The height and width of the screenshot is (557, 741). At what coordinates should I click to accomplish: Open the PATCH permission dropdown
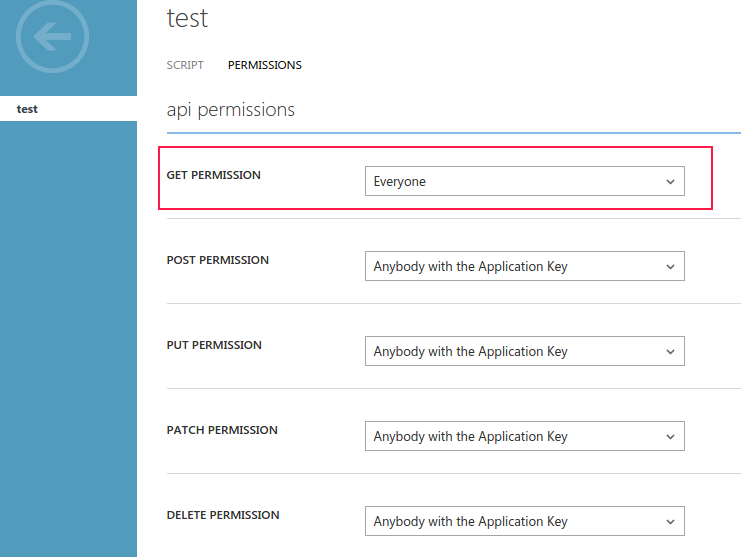(x=524, y=436)
